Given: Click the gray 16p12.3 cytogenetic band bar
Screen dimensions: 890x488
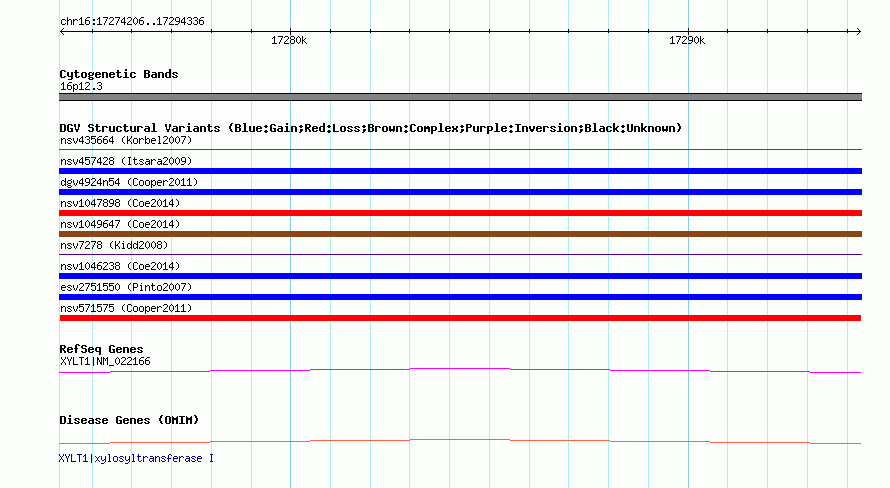Looking at the screenshot, I should click(460, 97).
